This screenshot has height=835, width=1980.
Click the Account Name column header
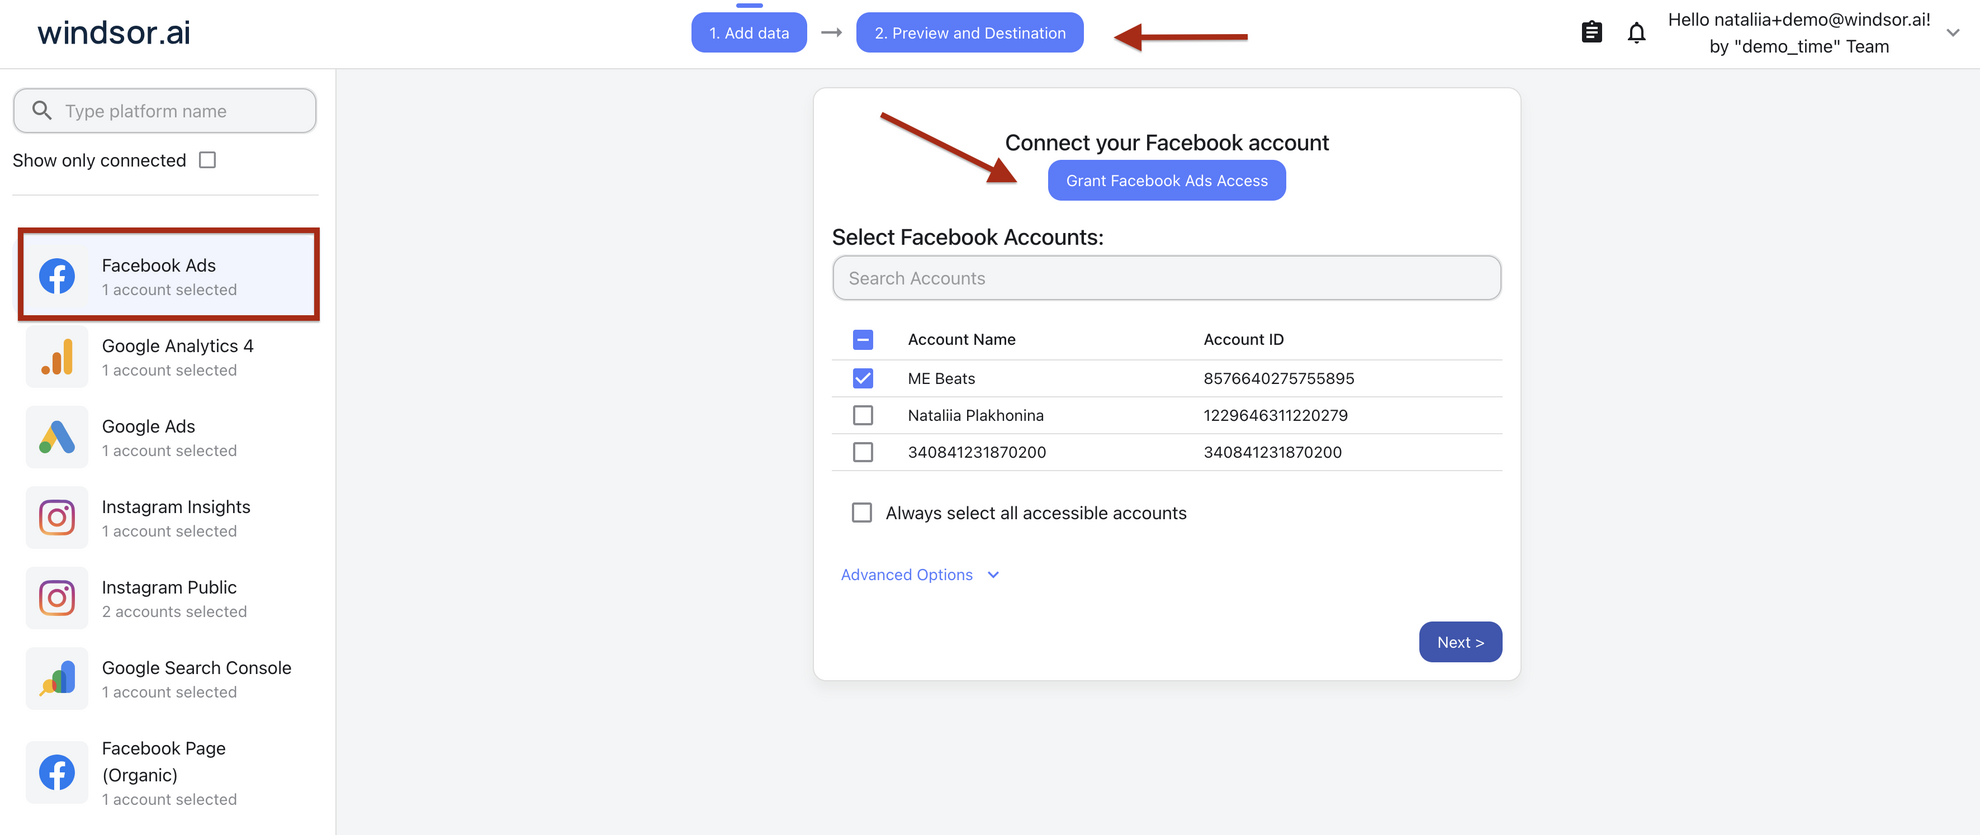(962, 340)
